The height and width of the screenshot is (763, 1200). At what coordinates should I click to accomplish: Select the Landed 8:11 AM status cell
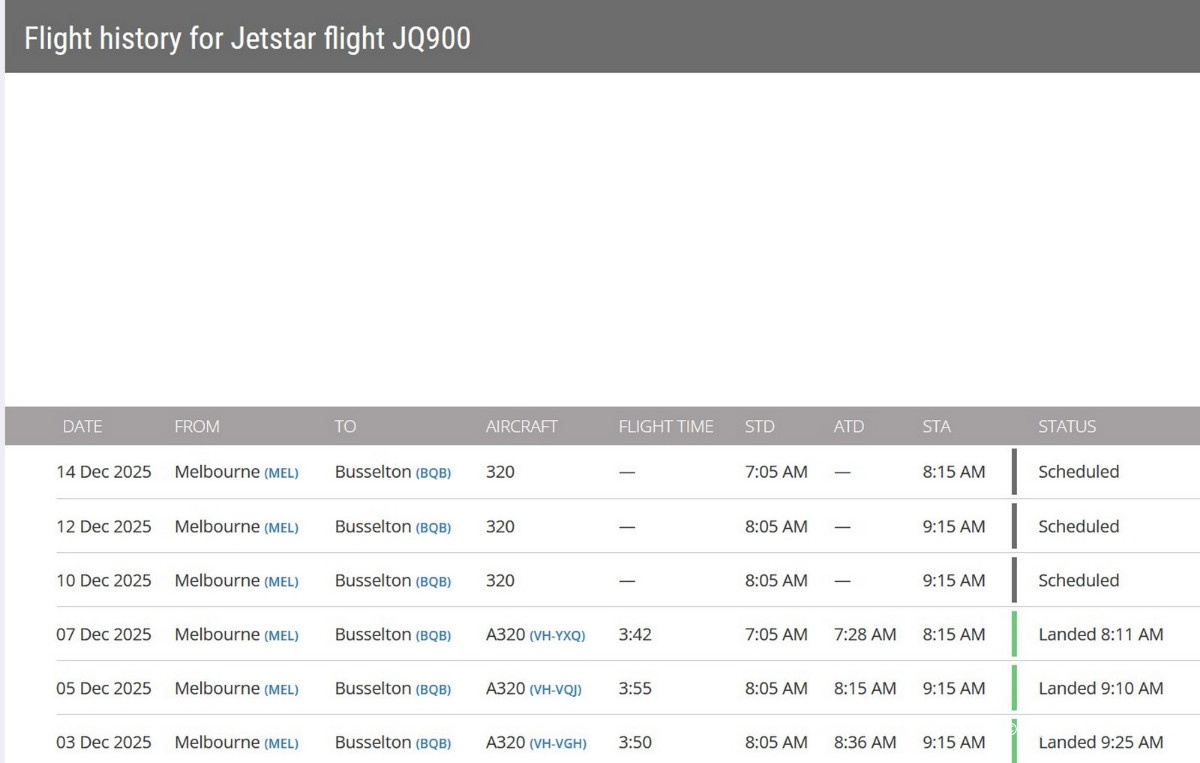tap(1100, 634)
